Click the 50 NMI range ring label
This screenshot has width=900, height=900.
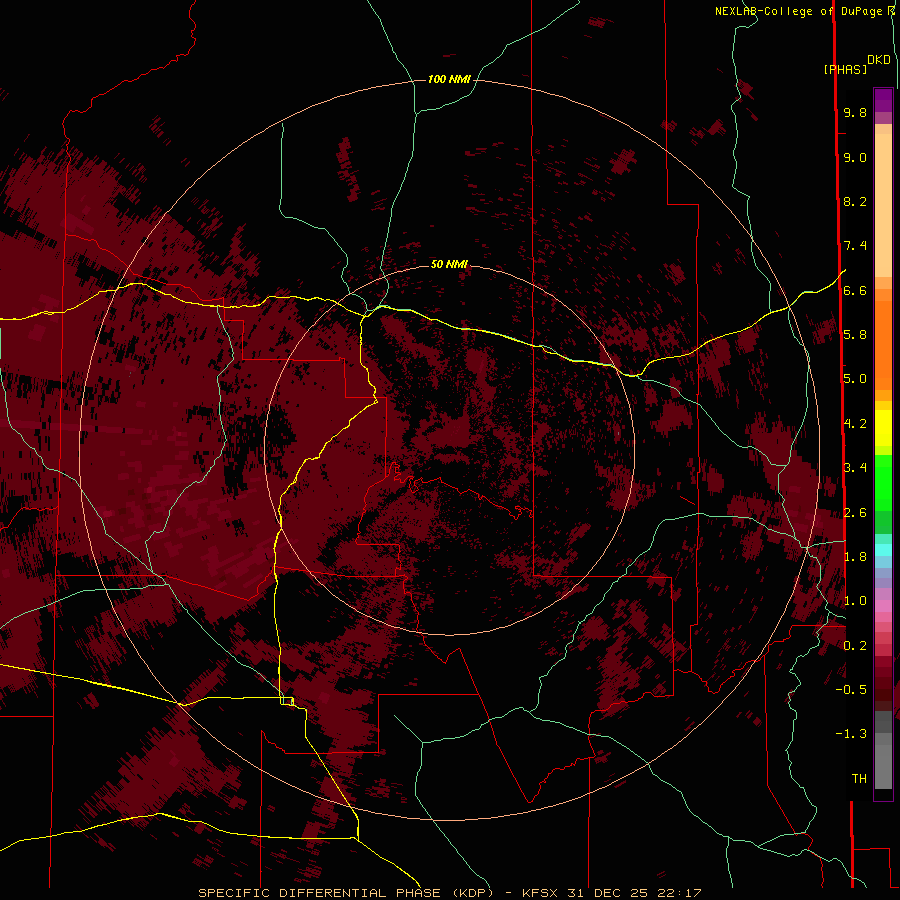pyautogui.click(x=449, y=264)
